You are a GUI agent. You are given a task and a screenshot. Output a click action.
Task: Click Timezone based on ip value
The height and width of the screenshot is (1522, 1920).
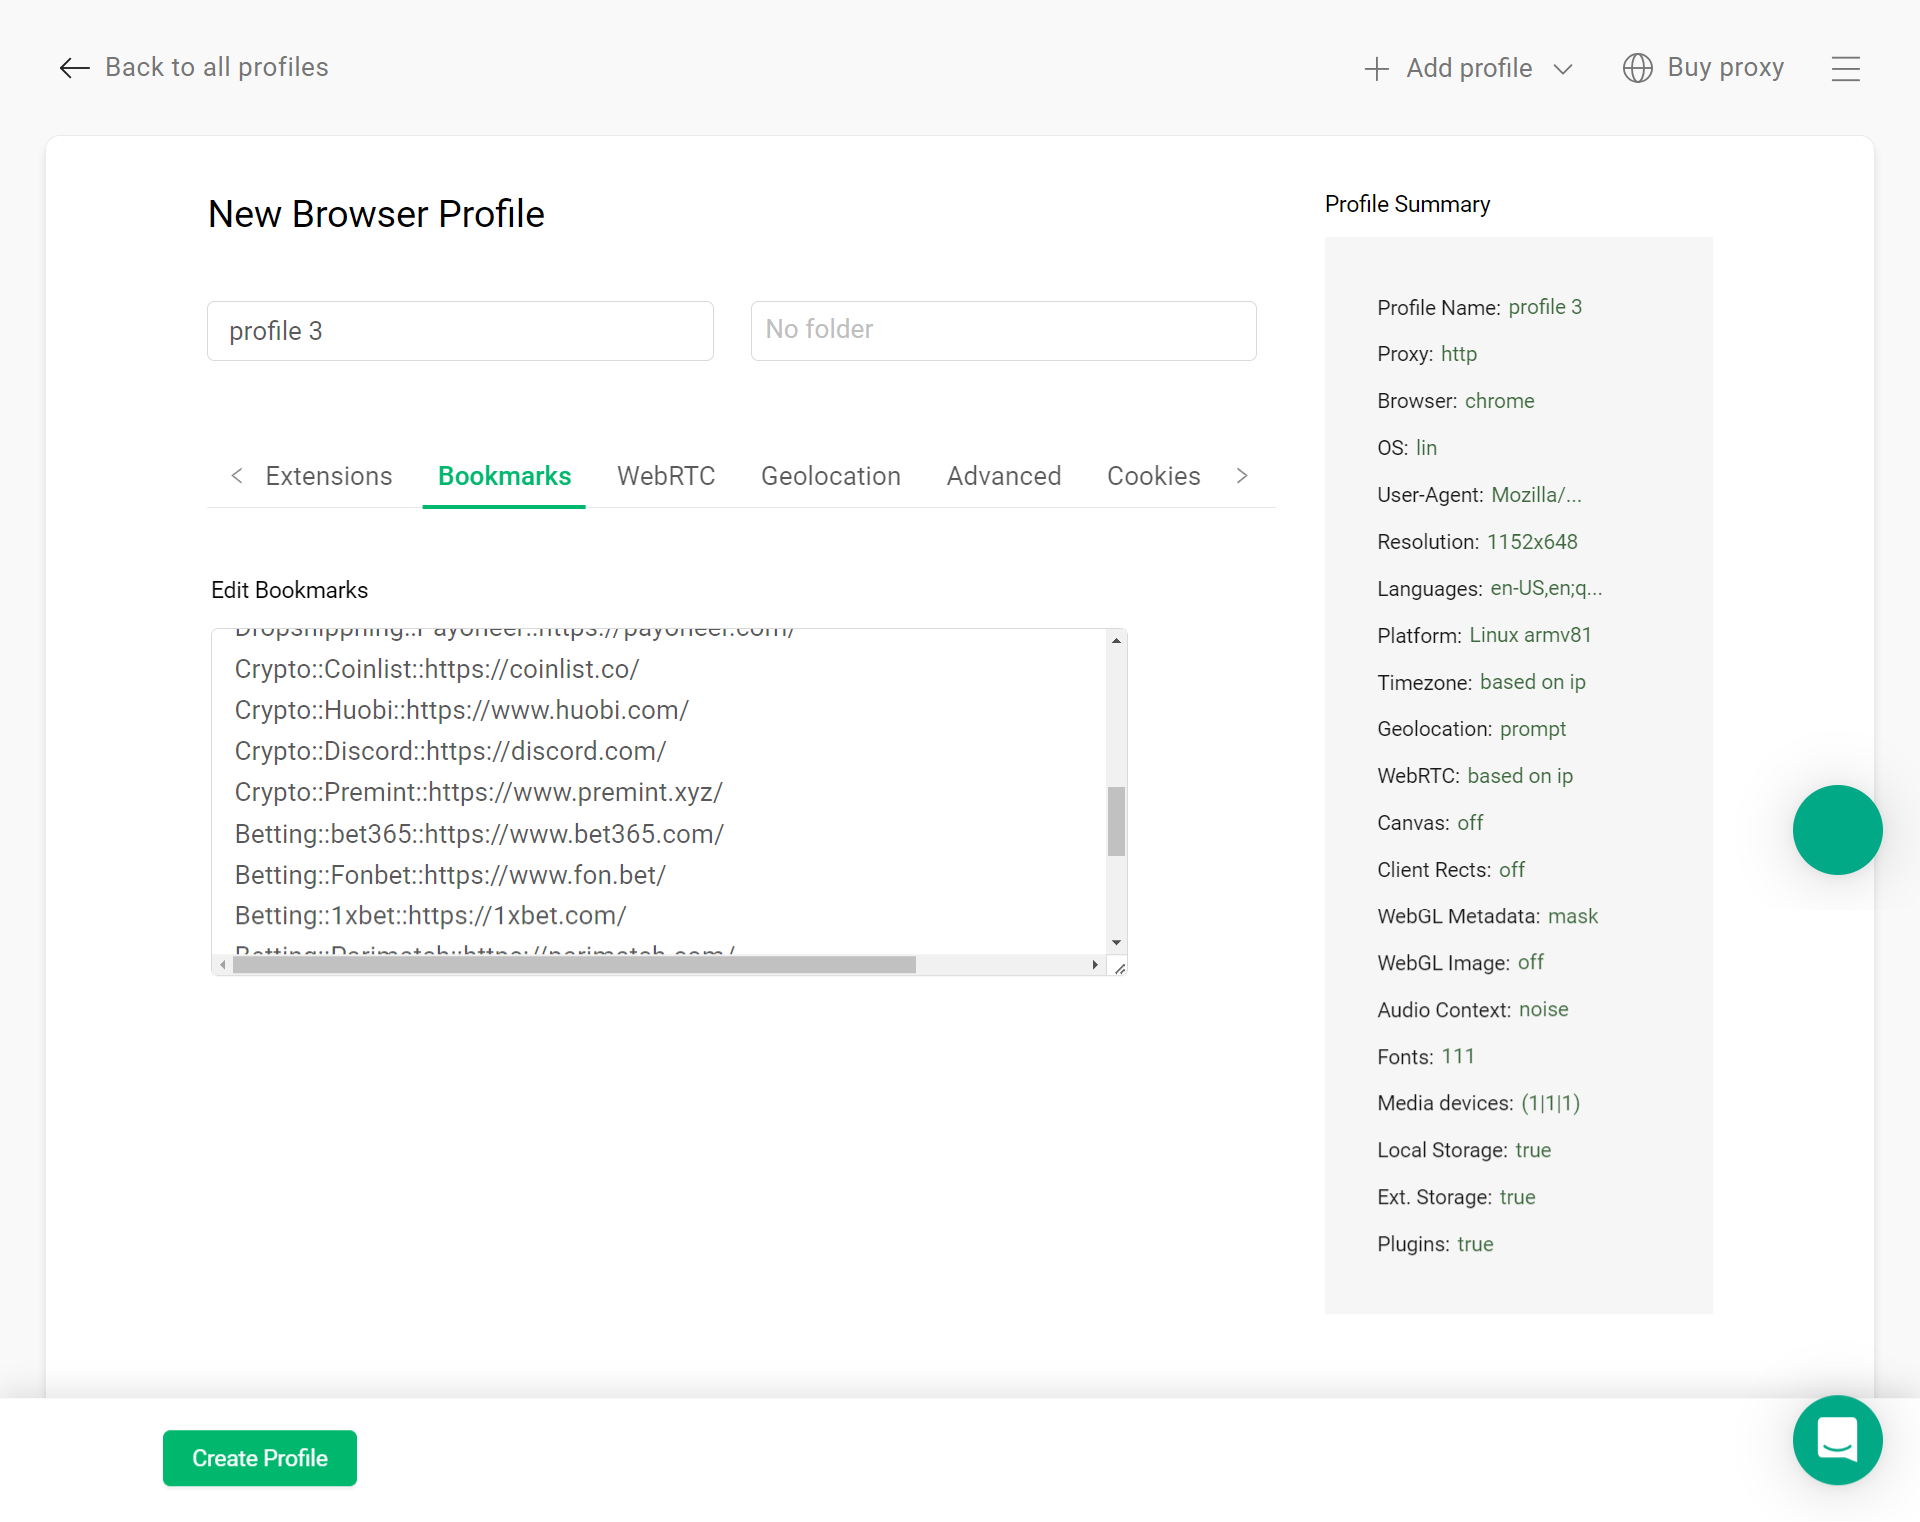(x=1533, y=682)
